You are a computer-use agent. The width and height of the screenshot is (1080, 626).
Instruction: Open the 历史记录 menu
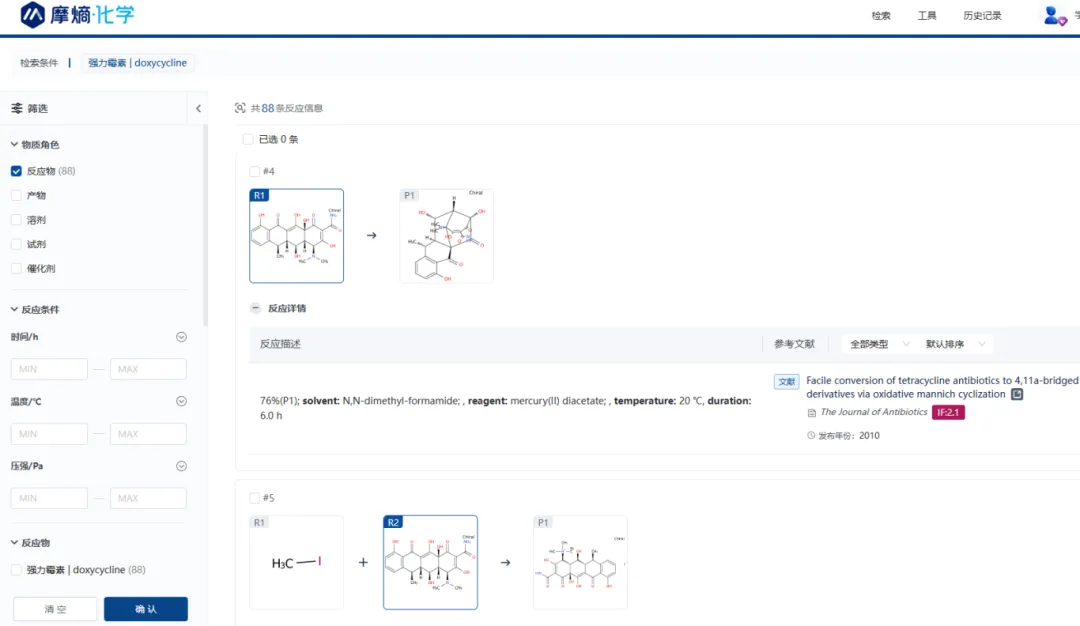[981, 15]
